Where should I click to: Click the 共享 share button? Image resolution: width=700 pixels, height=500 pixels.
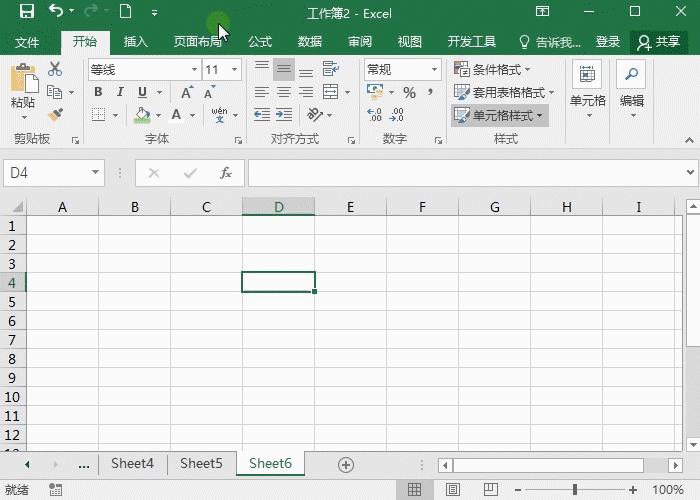point(659,42)
